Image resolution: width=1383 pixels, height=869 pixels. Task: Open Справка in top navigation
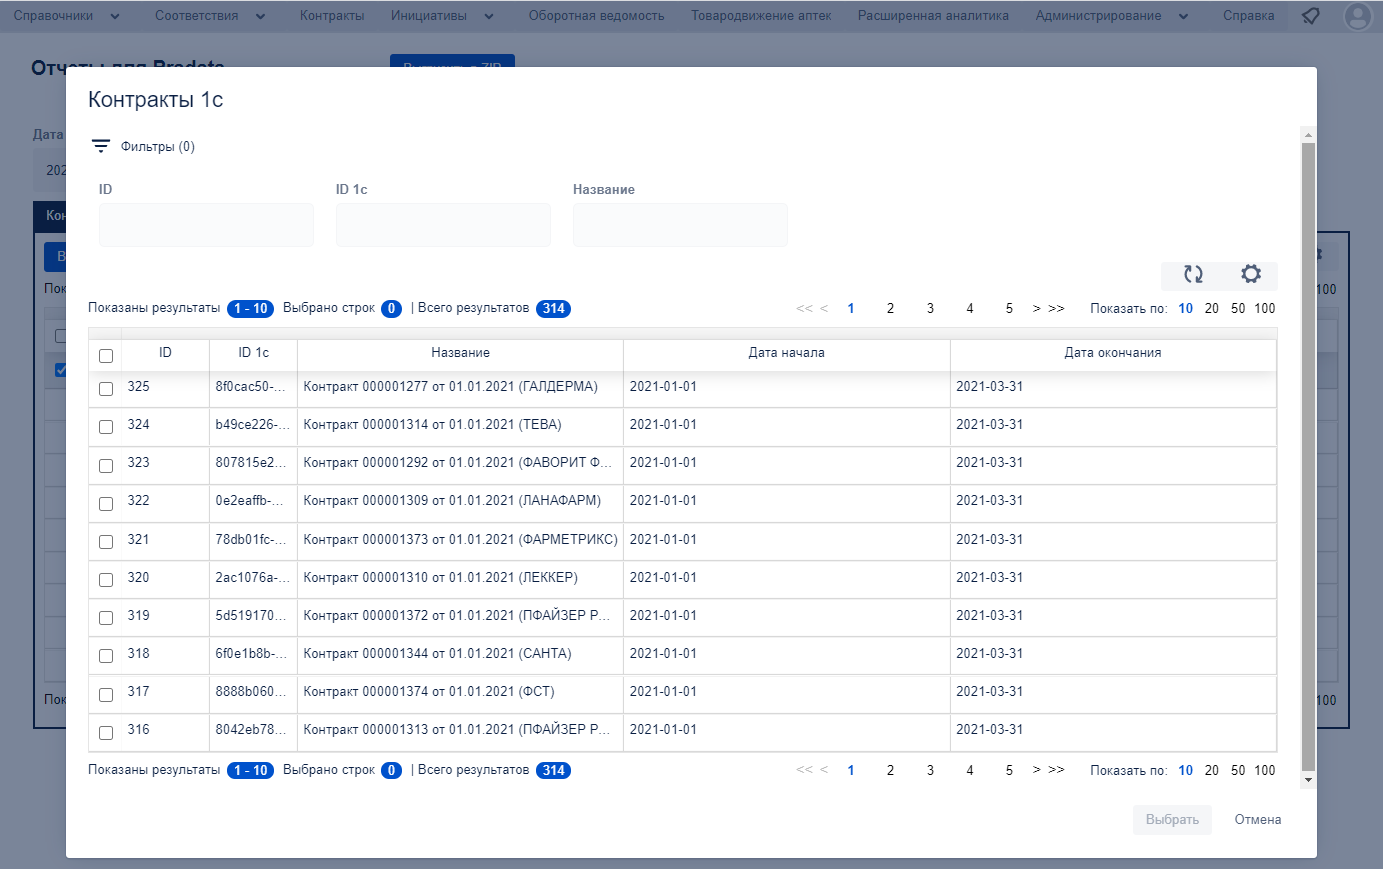pyautogui.click(x=1248, y=16)
